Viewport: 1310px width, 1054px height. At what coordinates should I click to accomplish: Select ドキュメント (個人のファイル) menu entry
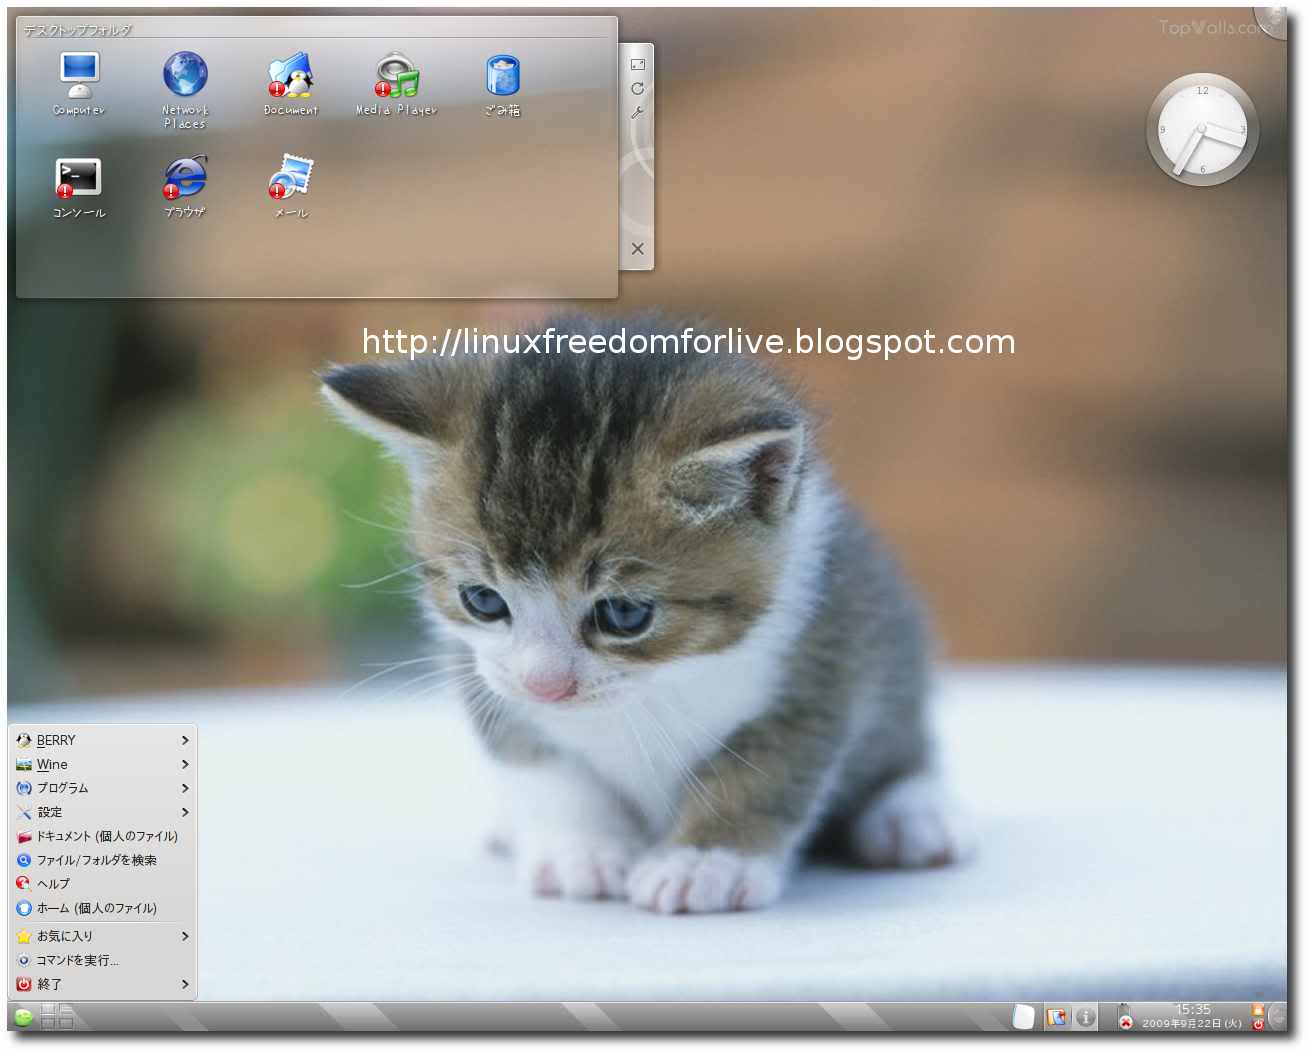103,836
